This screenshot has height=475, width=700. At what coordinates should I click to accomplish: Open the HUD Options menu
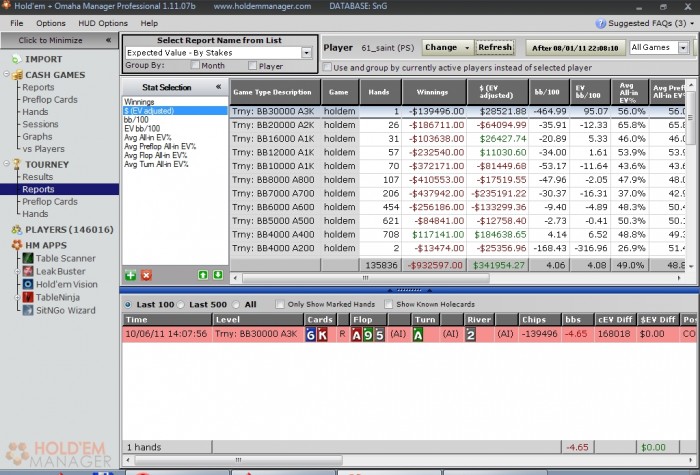103,23
